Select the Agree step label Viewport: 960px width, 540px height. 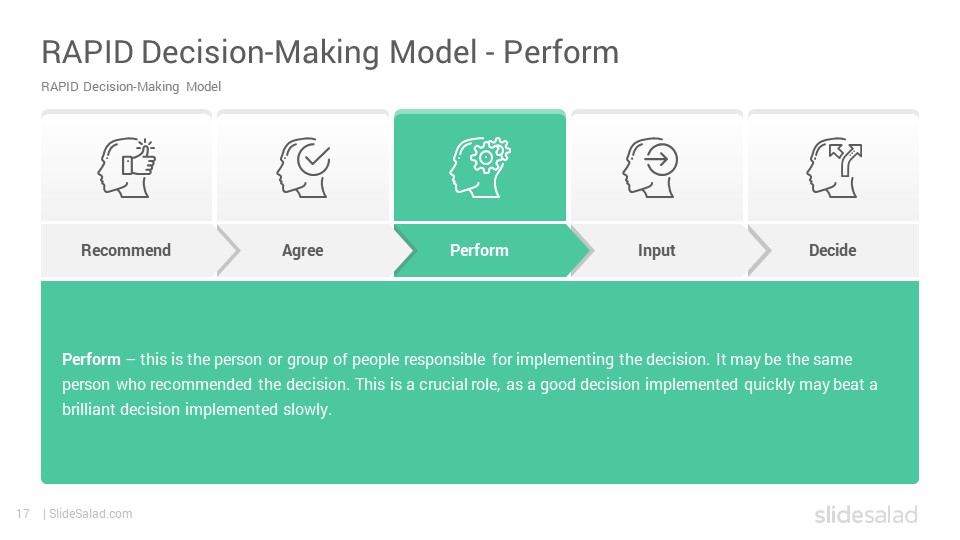(302, 250)
